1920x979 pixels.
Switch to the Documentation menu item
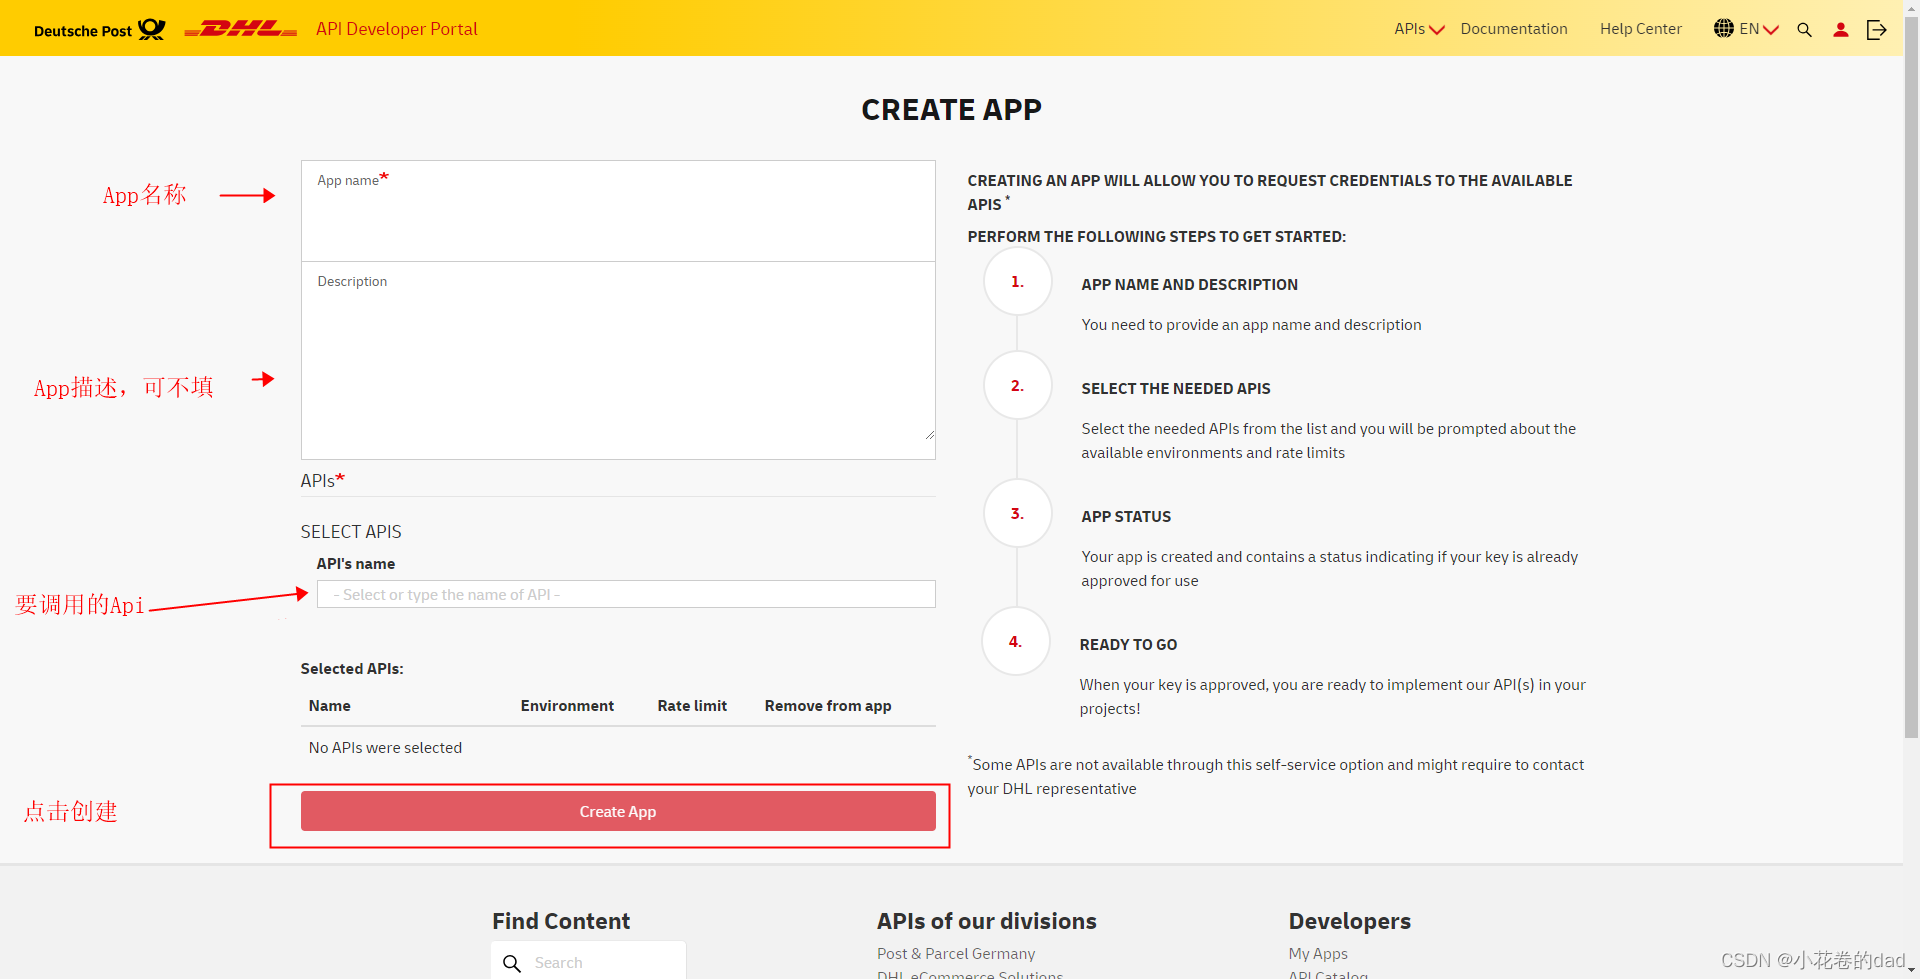[1513, 28]
